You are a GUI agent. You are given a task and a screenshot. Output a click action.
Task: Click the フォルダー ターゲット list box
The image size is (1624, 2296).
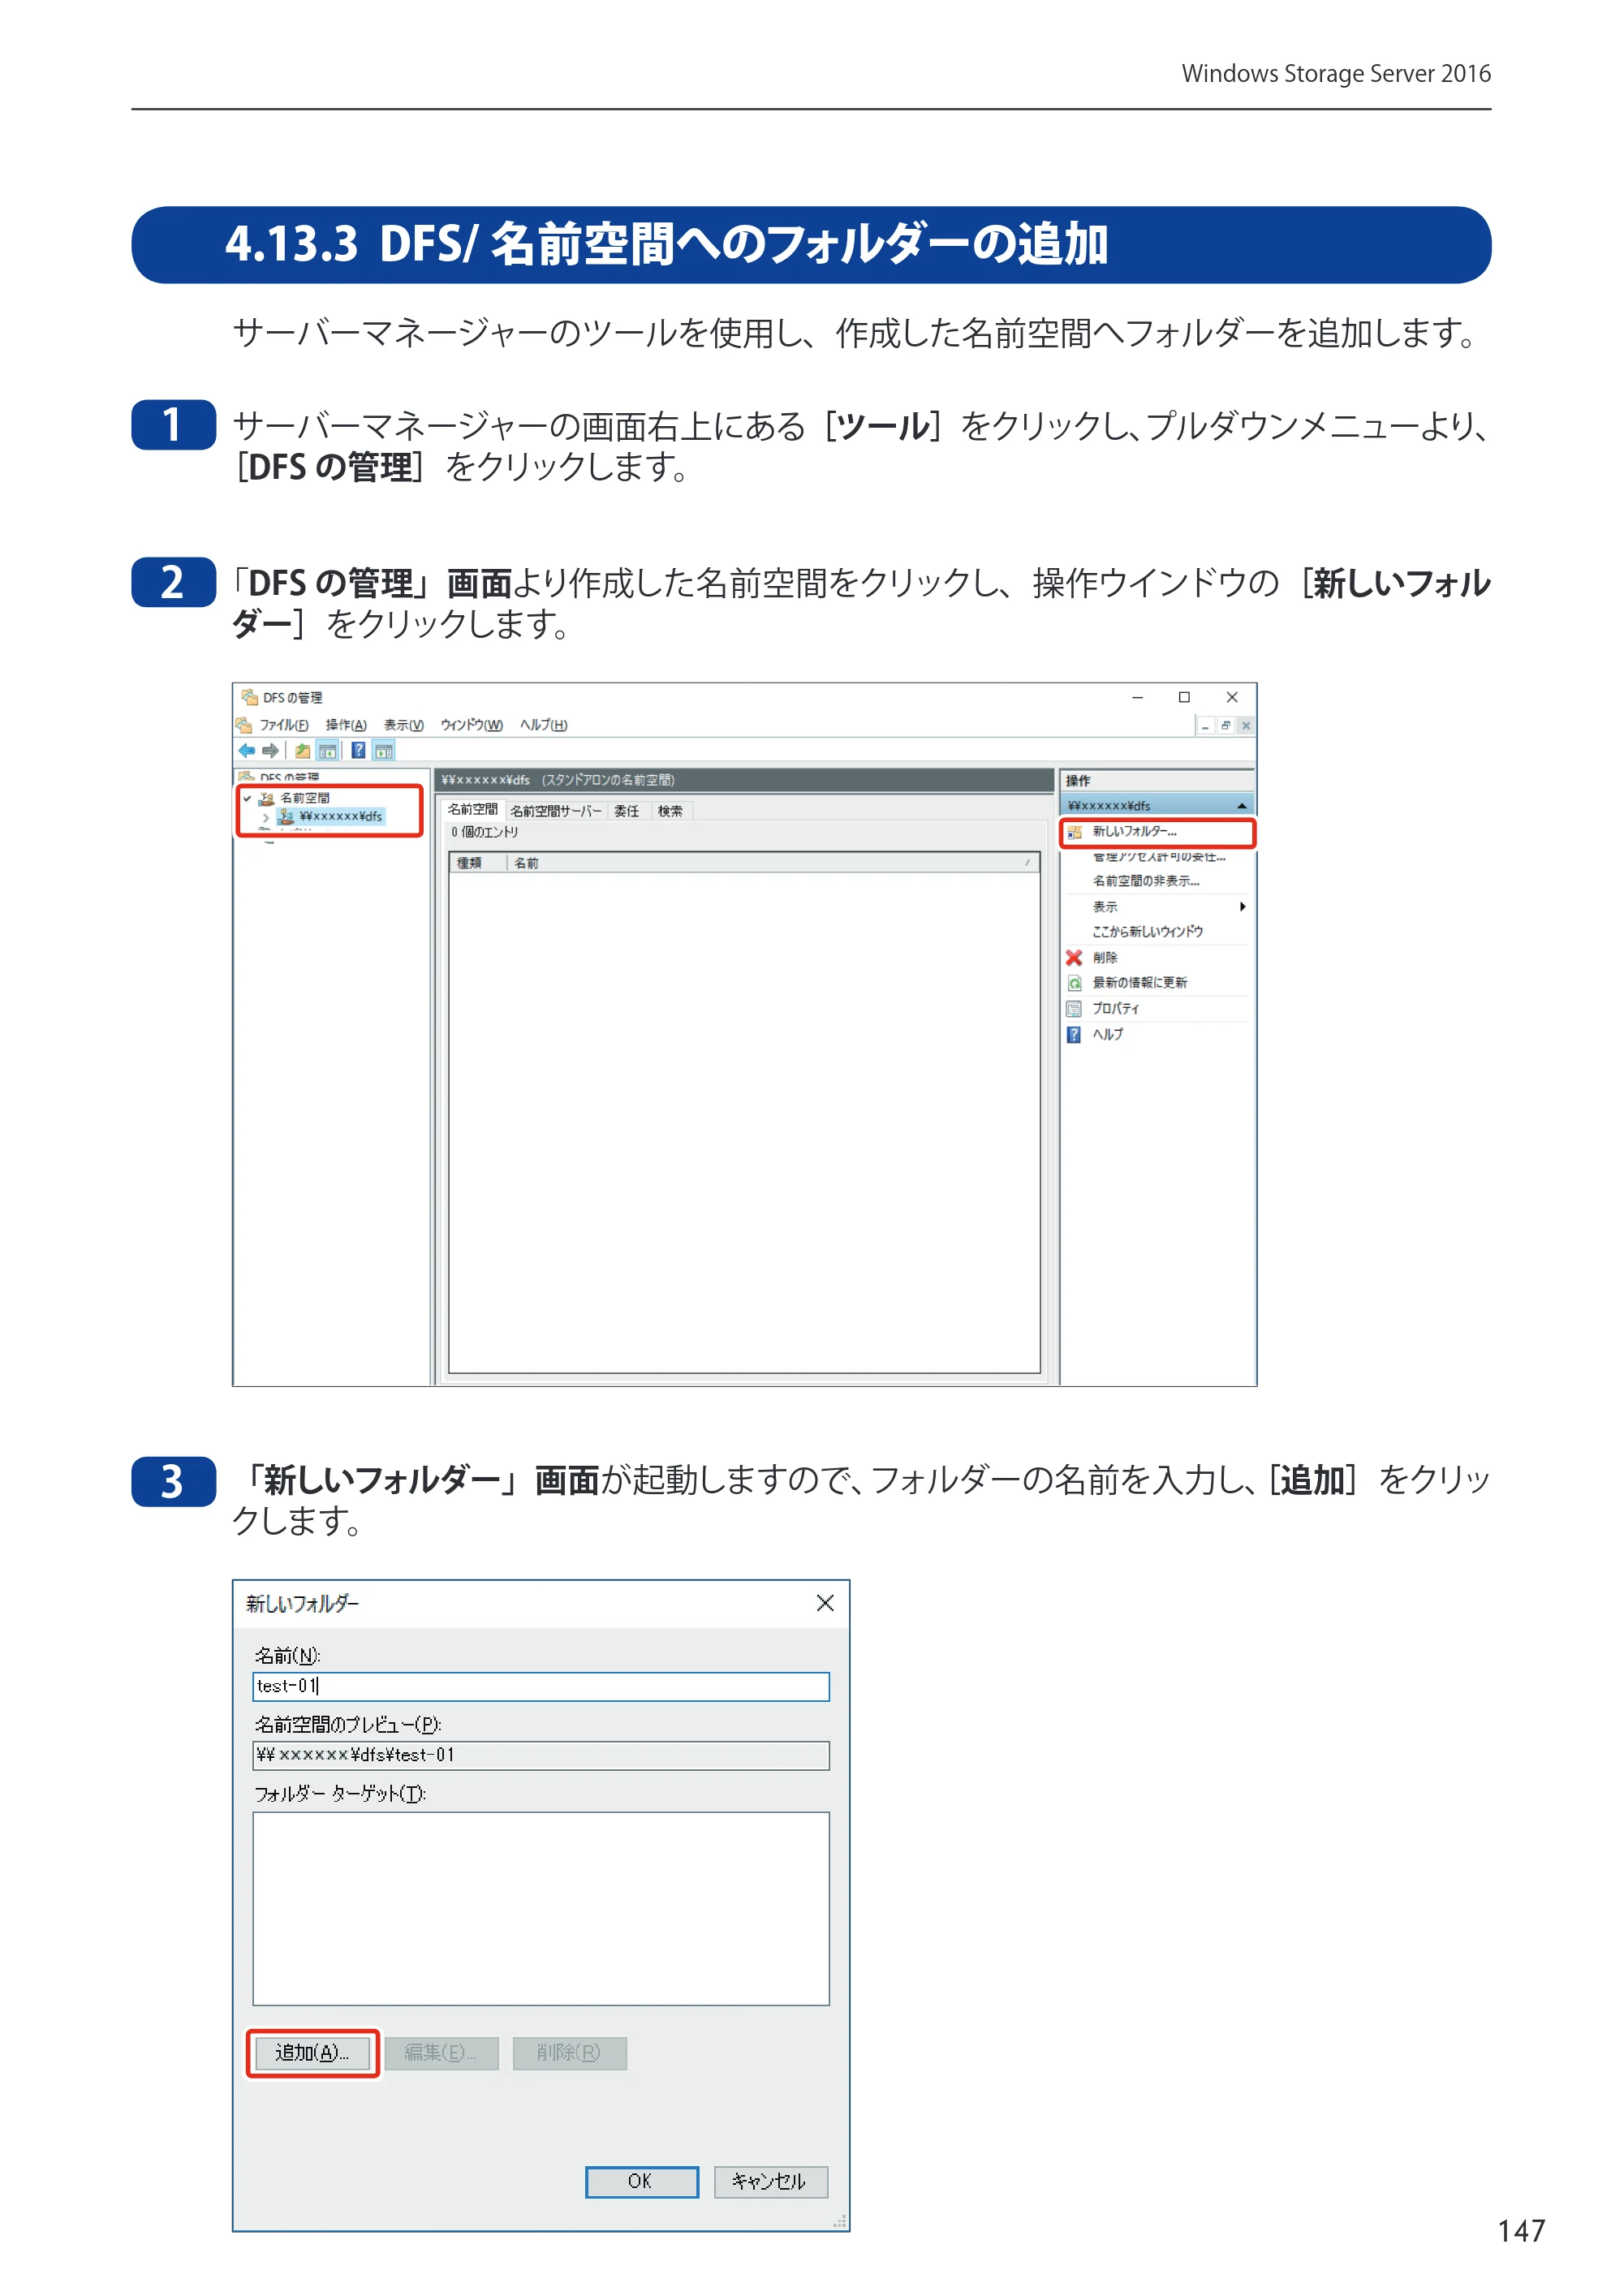point(541,1909)
